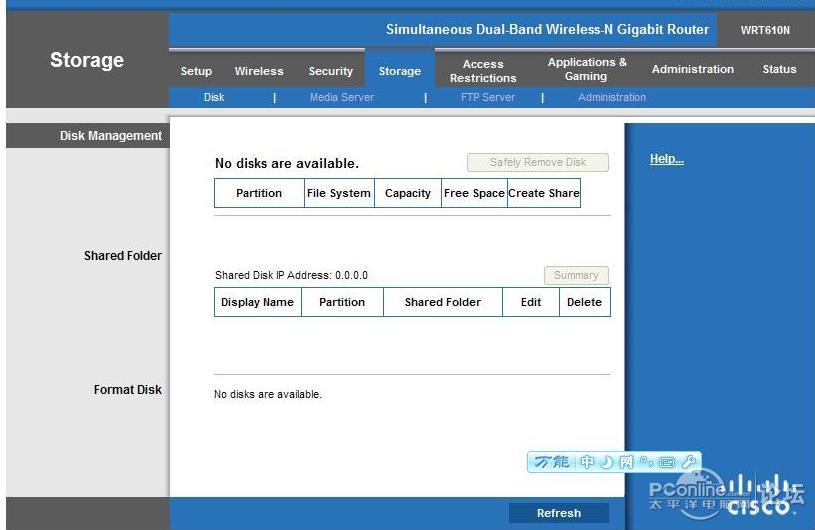Switch to the Wireless tab
This screenshot has height=530, width=815.
pos(259,71)
